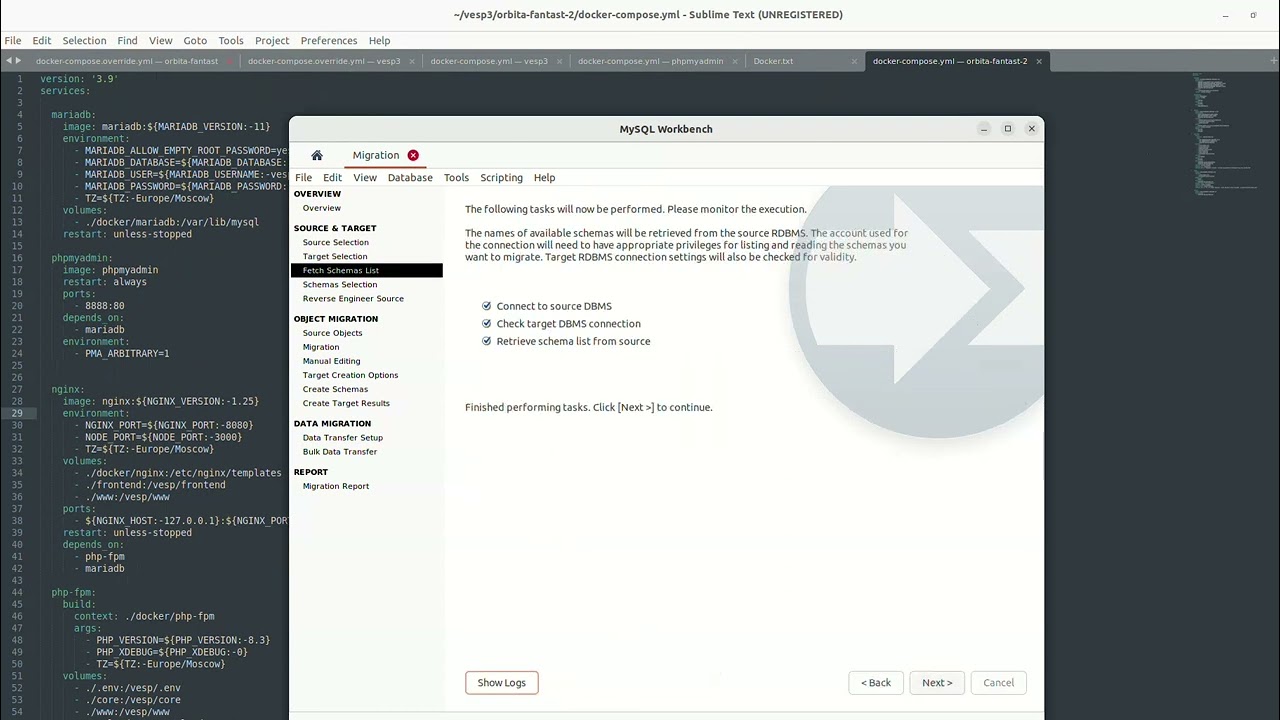1280x720 pixels.
Task: Close the MySQL Workbench window
Action: pyautogui.click(x=1032, y=129)
